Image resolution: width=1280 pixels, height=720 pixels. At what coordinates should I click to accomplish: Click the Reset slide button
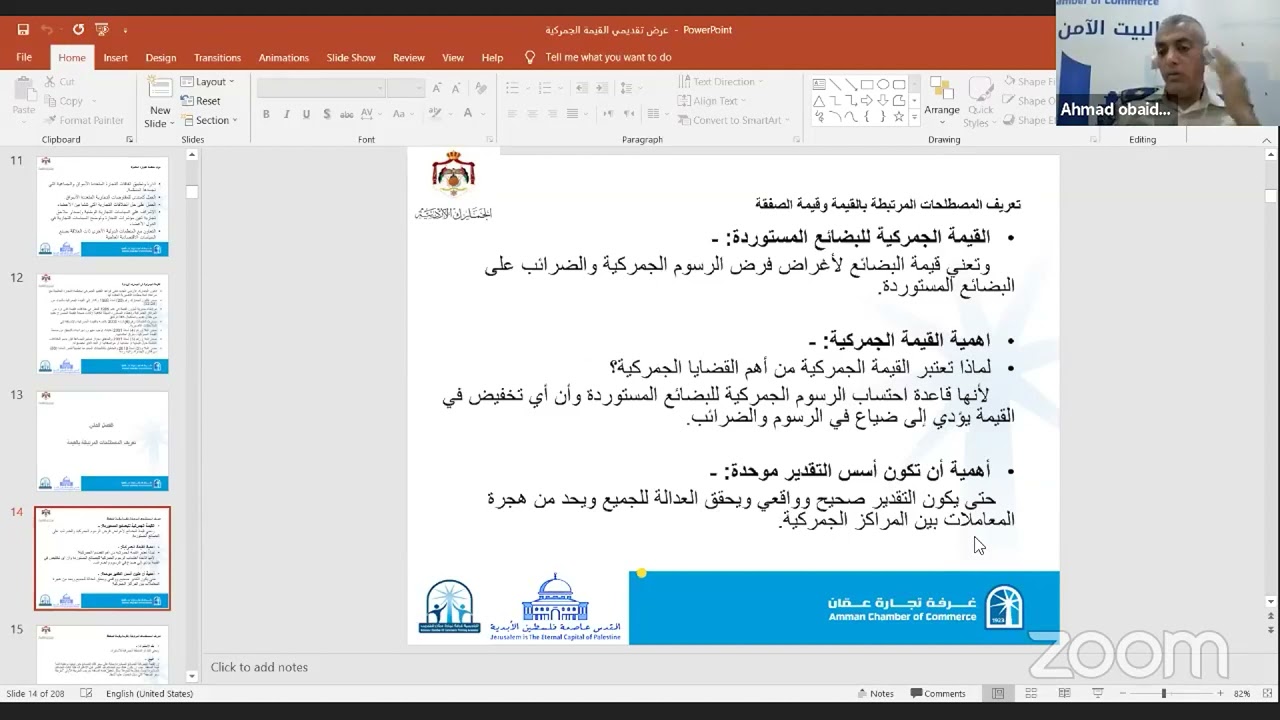tap(201, 101)
